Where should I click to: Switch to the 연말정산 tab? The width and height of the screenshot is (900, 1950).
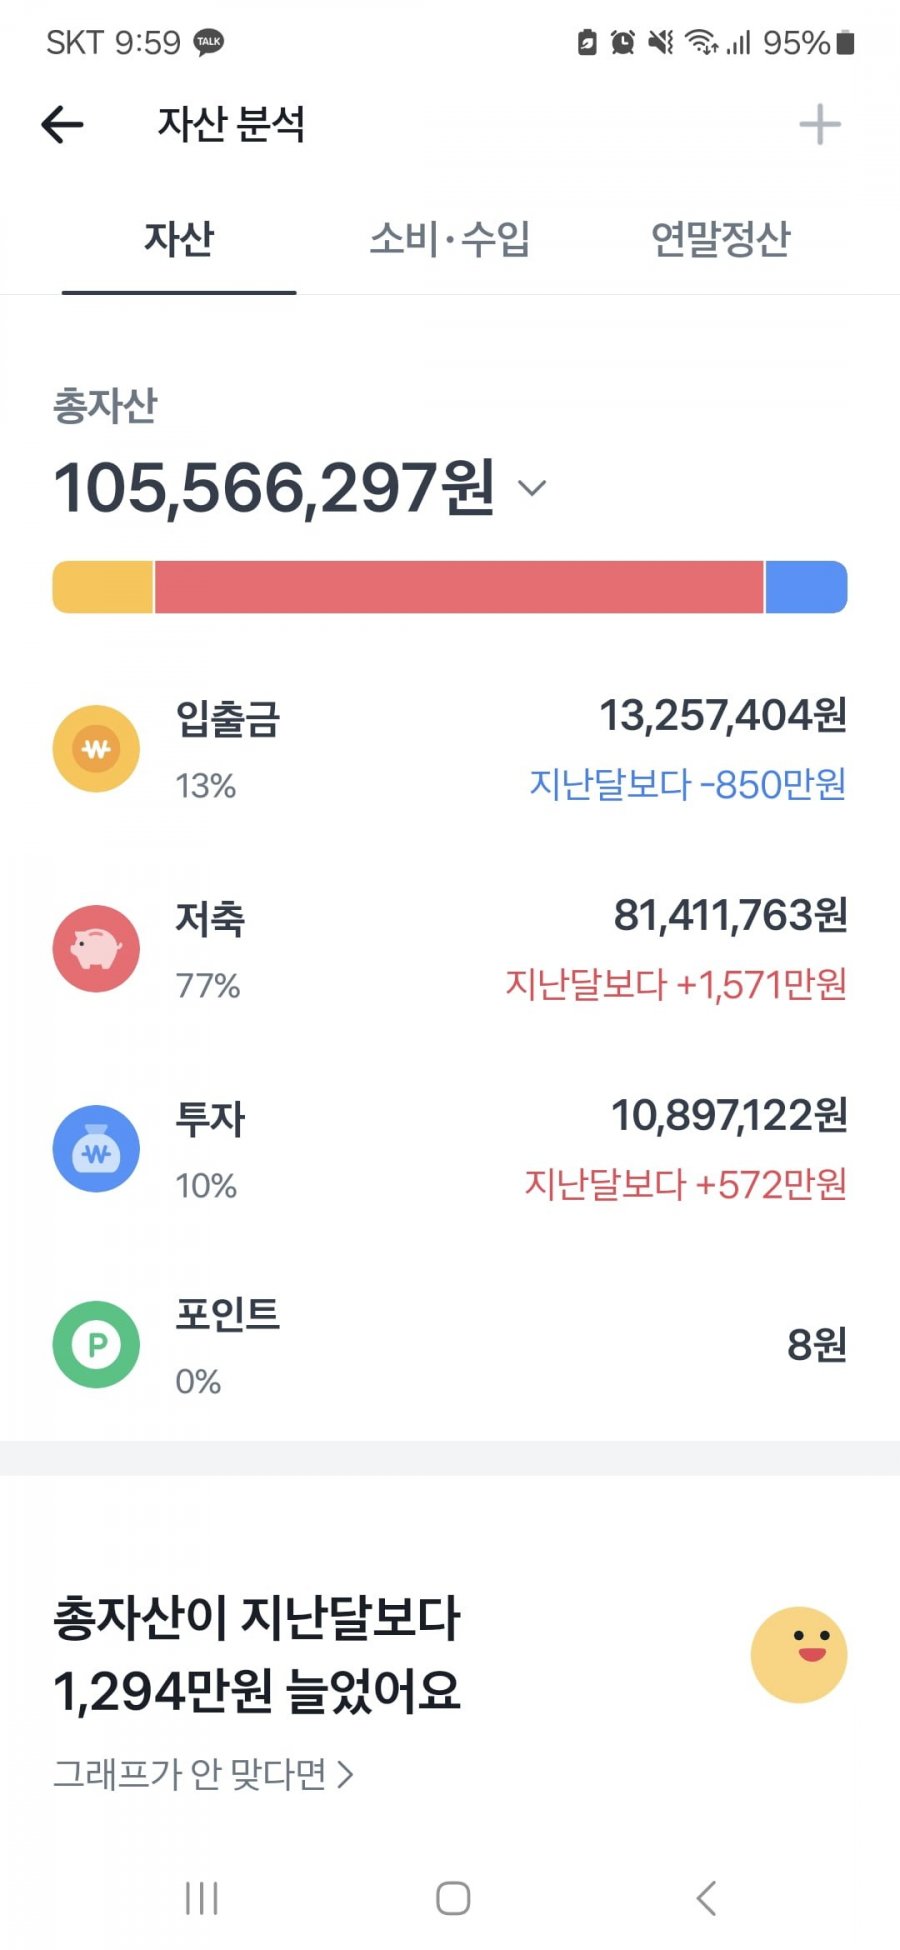(x=720, y=238)
